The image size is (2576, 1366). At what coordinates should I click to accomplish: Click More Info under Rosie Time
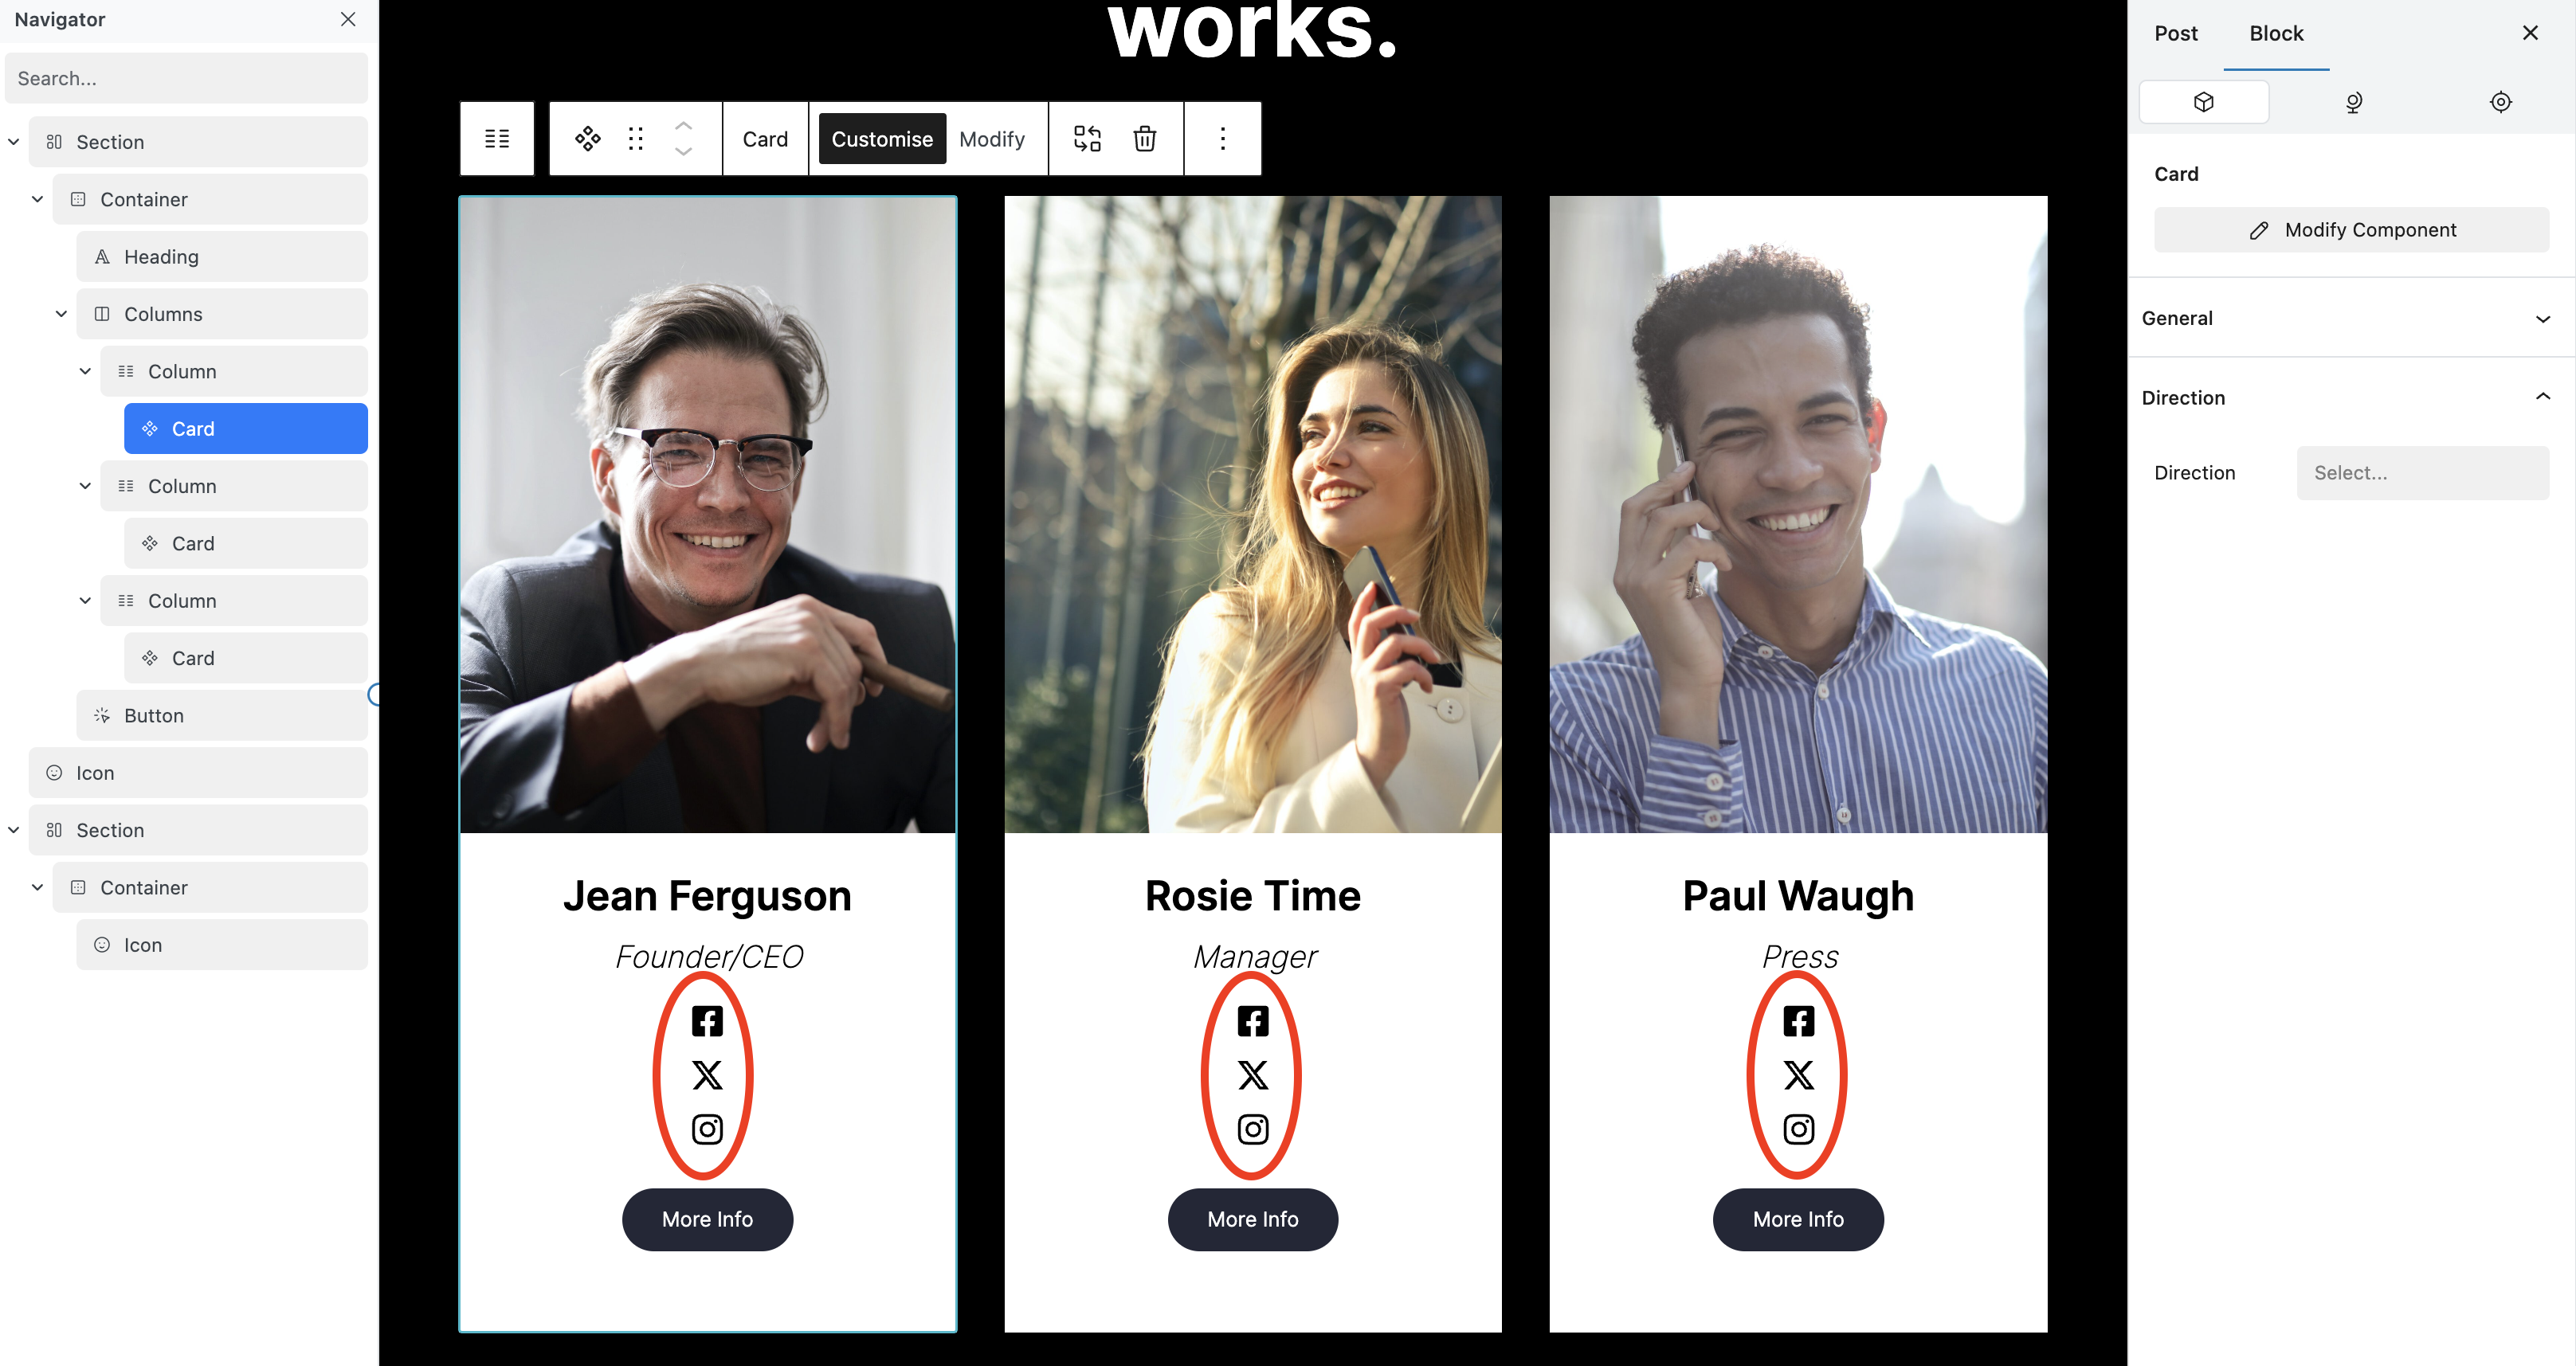(x=1252, y=1219)
